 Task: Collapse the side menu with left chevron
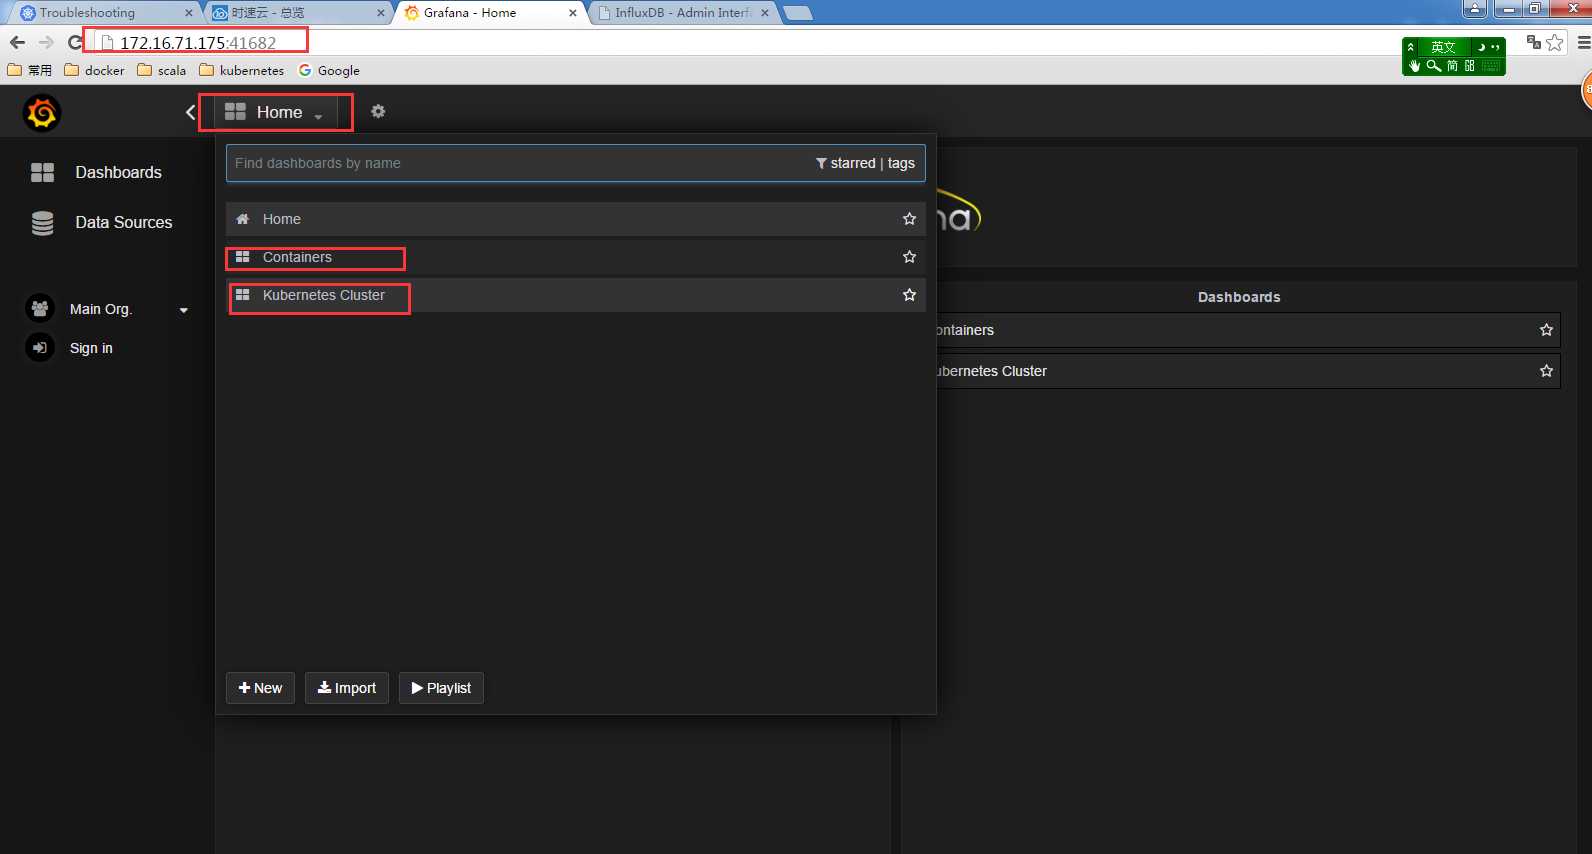point(190,112)
